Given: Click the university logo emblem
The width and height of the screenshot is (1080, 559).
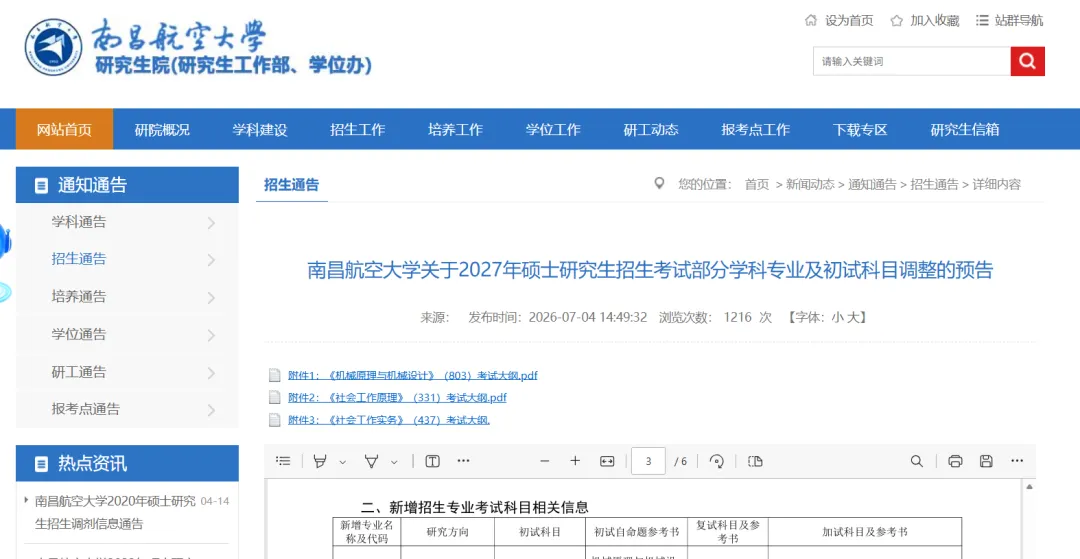Looking at the screenshot, I should pyautogui.click(x=53, y=46).
